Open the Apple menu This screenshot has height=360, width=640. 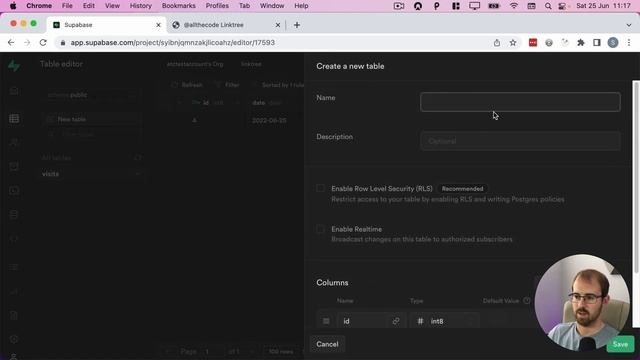13,6
